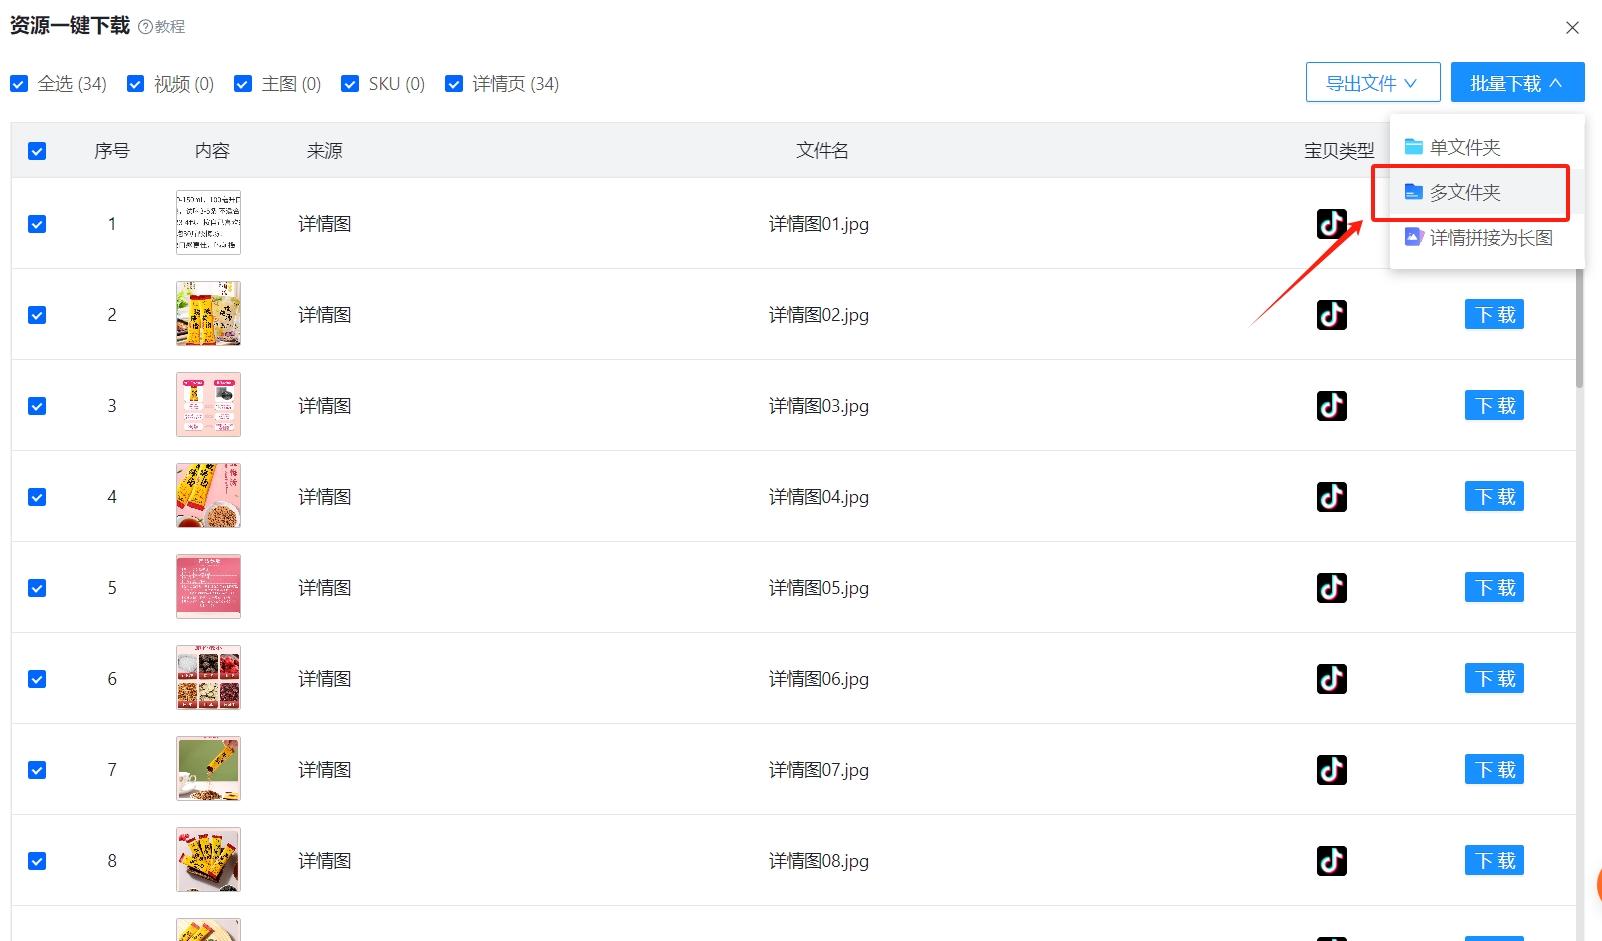The height and width of the screenshot is (941, 1602).
Task: Click the blue folder icon next to 多文件夹
Action: click(1413, 192)
